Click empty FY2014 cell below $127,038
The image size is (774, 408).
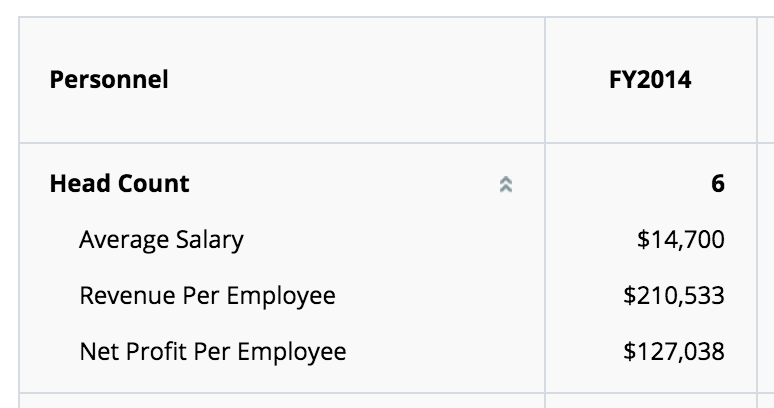(651, 401)
